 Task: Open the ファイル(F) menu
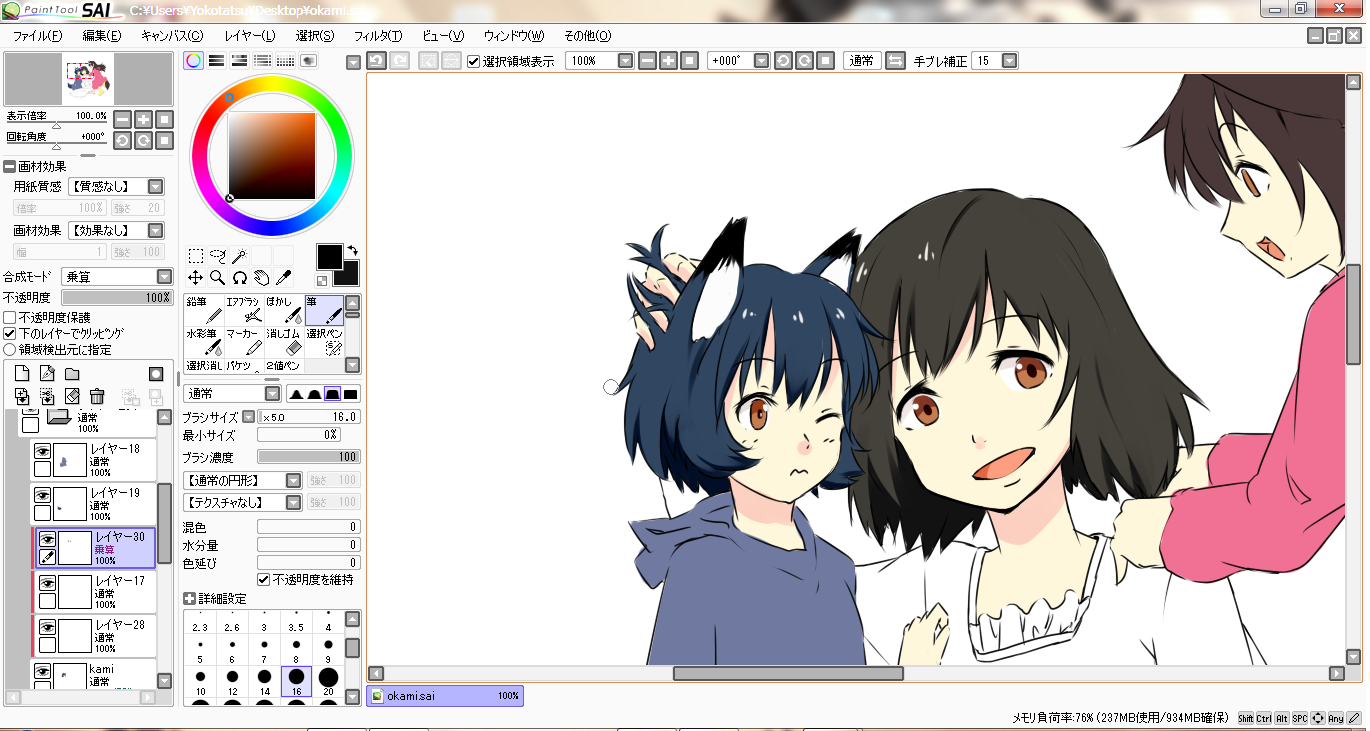(37, 36)
